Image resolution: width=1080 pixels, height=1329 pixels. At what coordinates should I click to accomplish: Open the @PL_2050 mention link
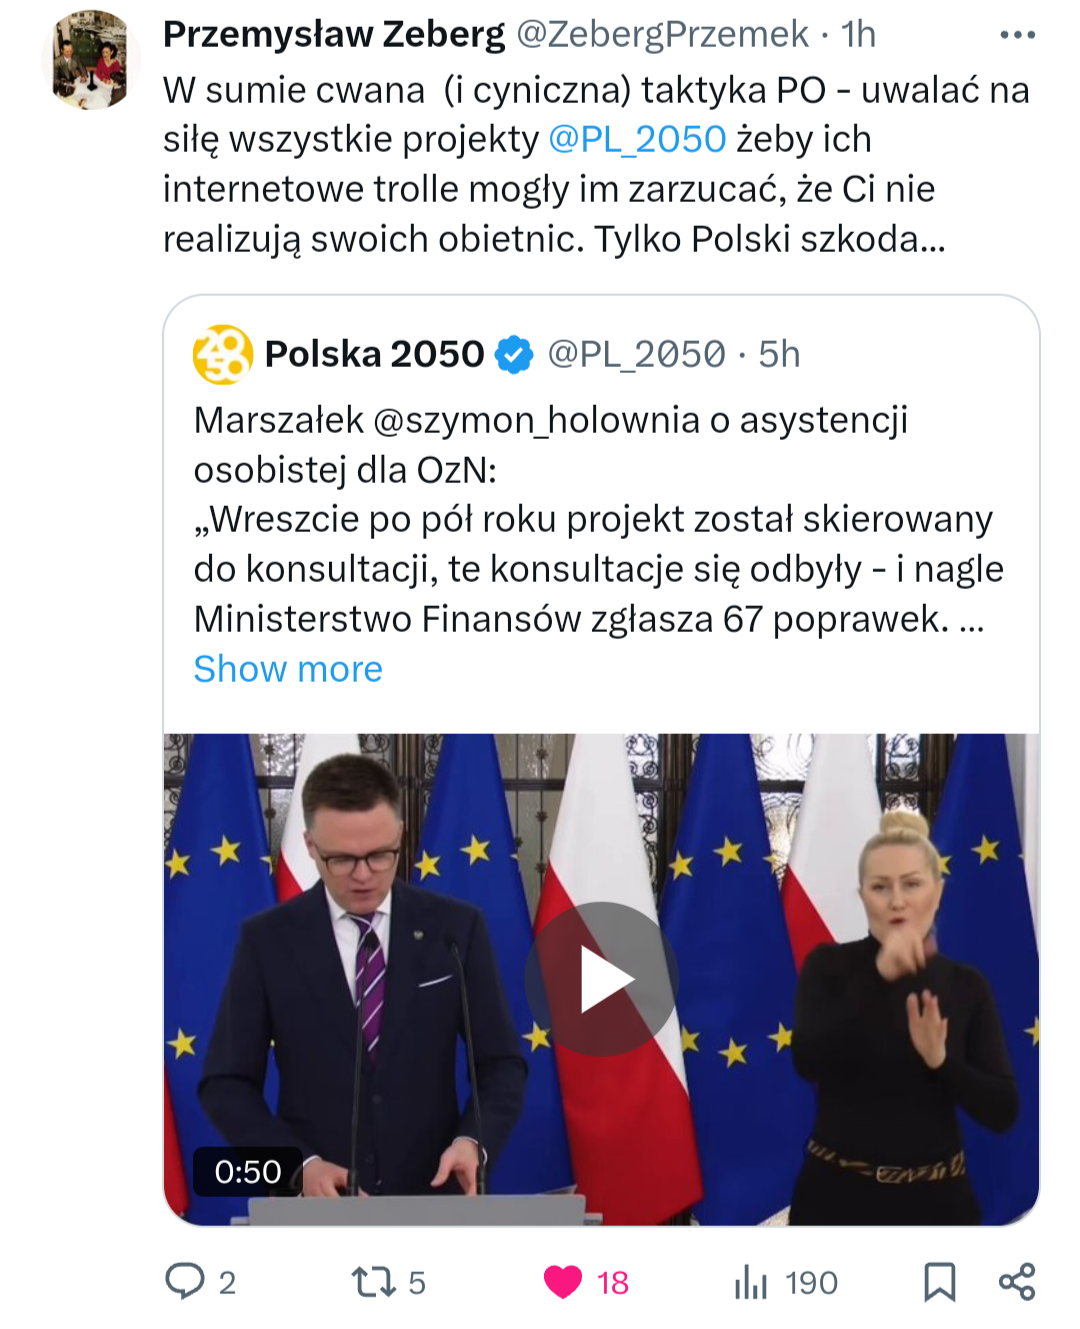tap(637, 139)
